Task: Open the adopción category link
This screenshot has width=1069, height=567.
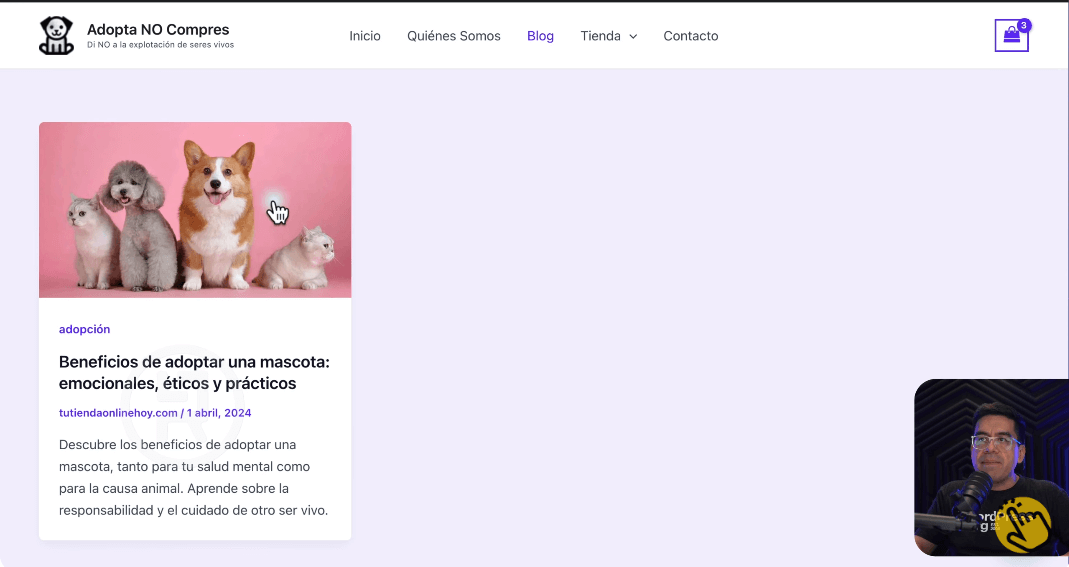Action: (85, 329)
